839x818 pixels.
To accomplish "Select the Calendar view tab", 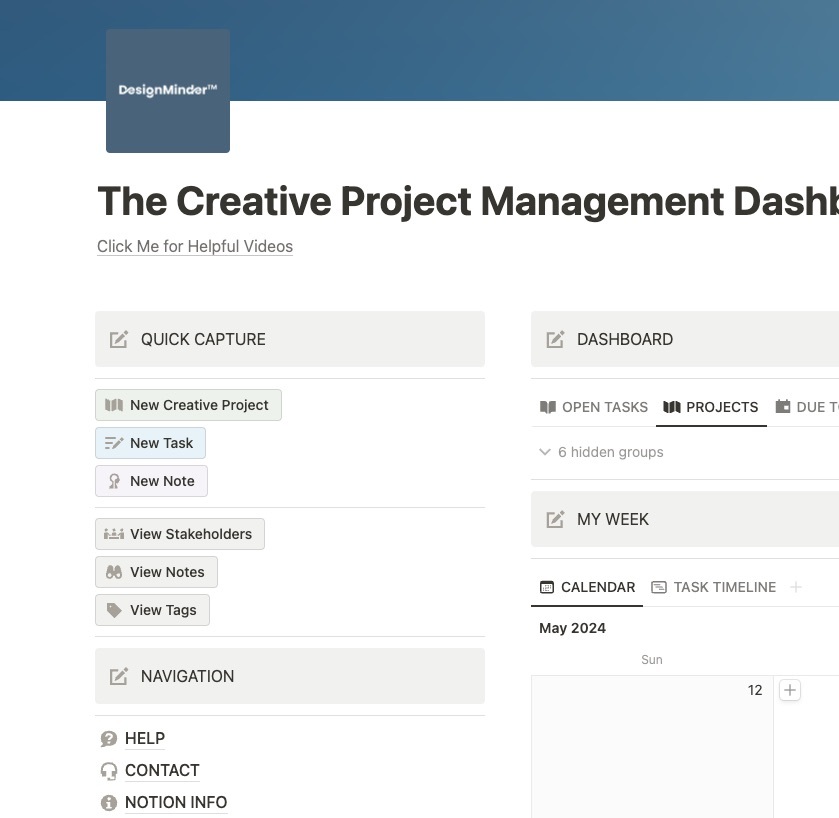I will (x=588, y=587).
